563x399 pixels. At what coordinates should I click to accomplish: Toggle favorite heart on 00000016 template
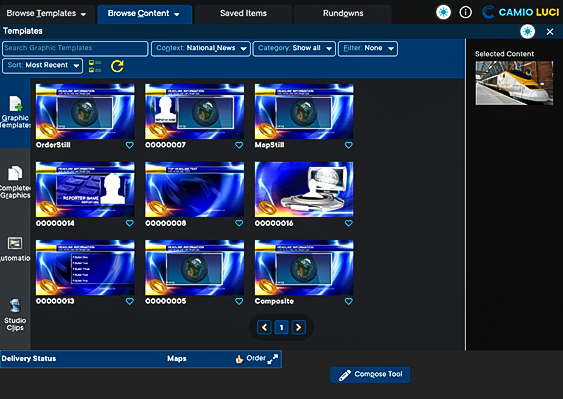[x=349, y=223]
